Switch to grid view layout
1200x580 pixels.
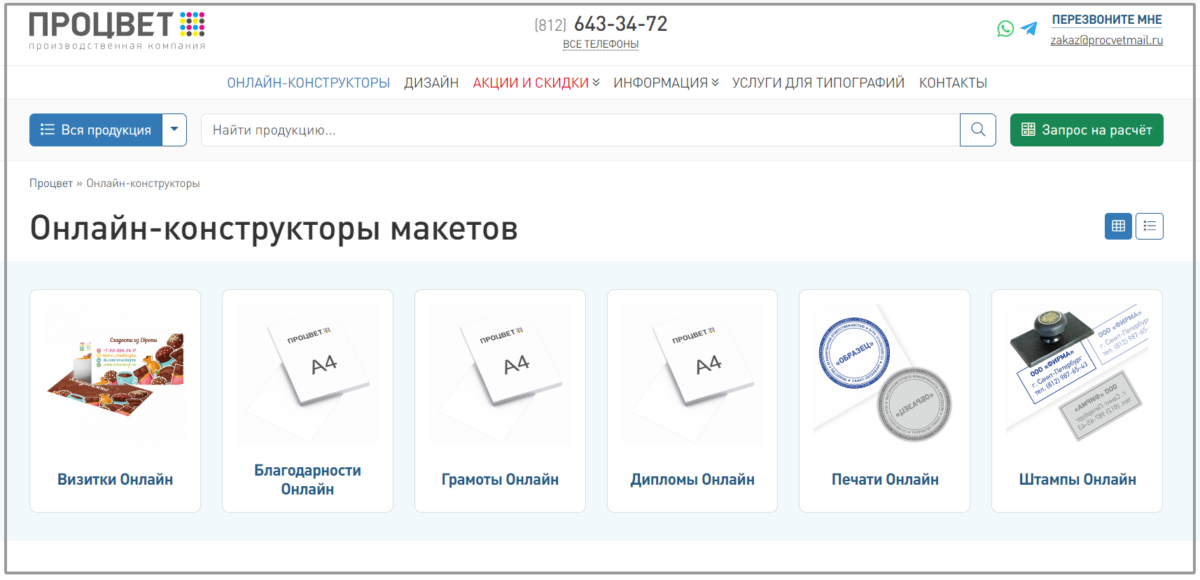[1118, 226]
